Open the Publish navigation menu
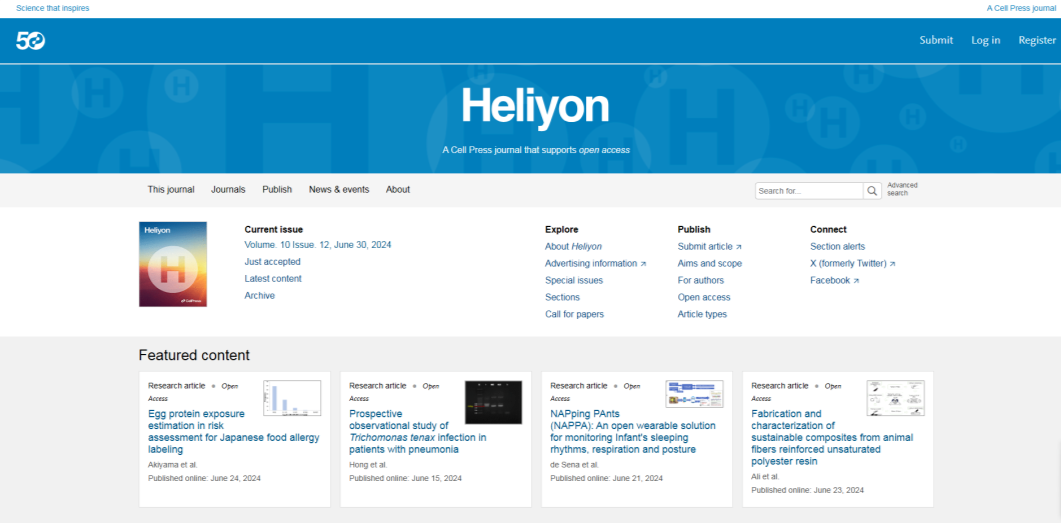Viewport: 1061px width, 523px height. pos(277,189)
